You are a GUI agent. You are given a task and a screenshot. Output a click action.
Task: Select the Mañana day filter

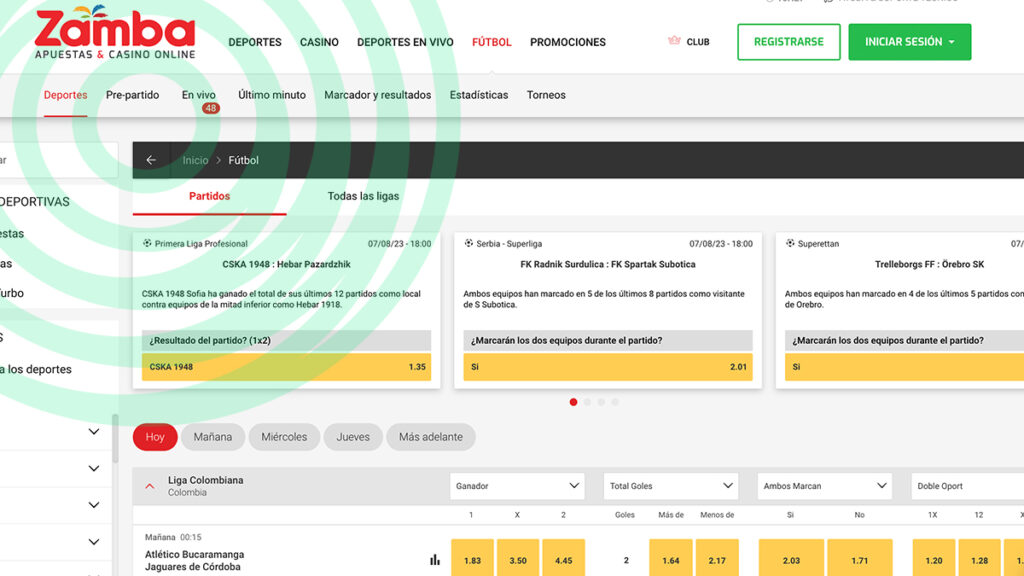click(x=212, y=437)
